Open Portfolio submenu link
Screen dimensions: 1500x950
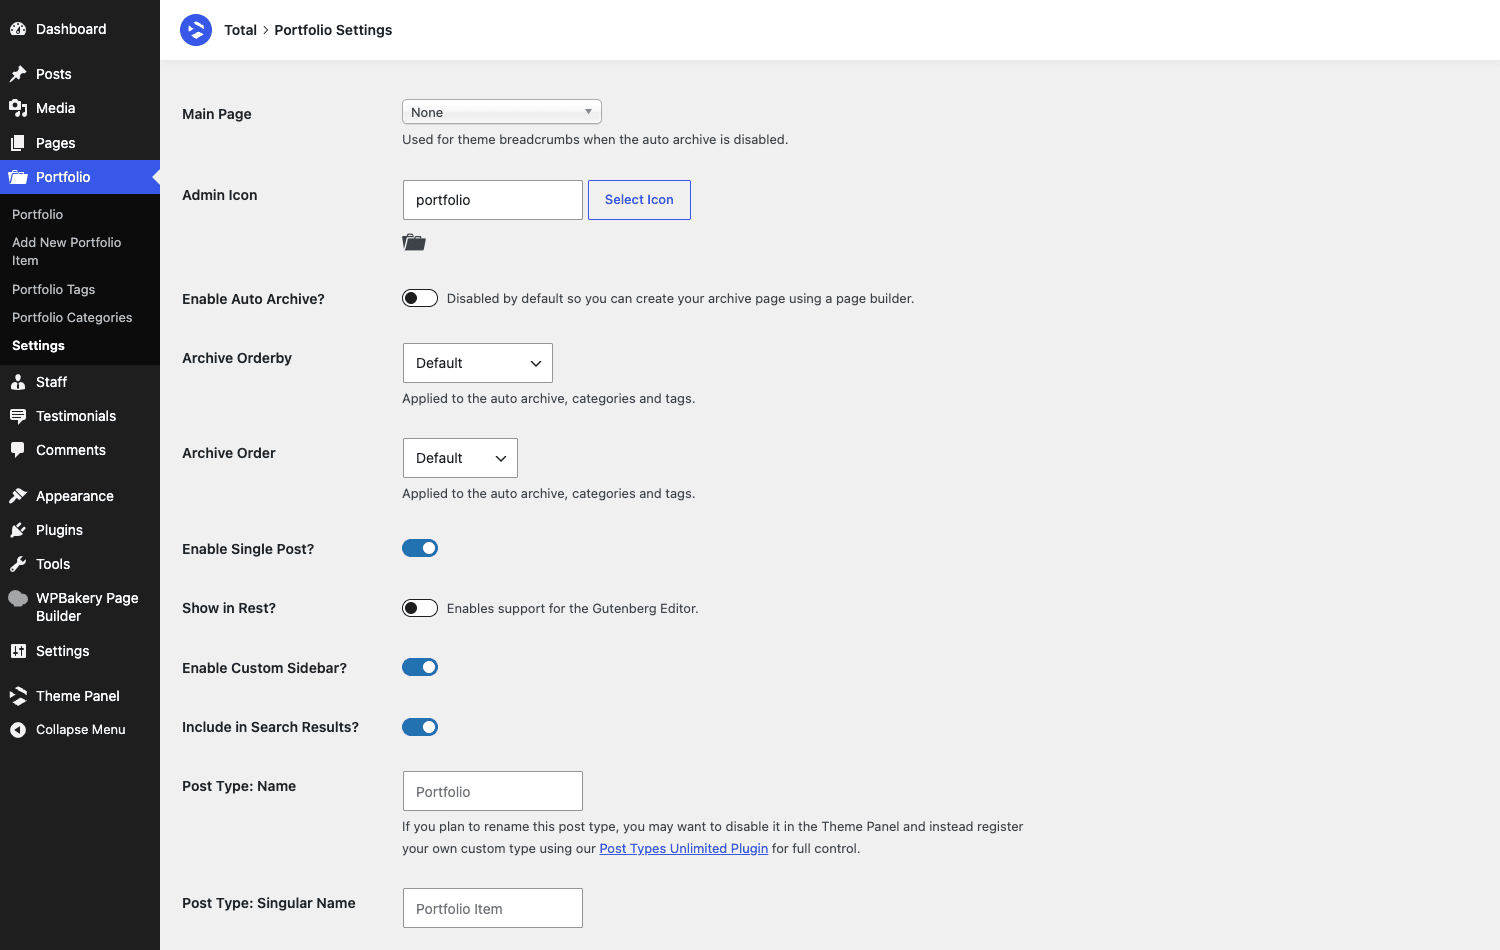[x=37, y=214]
